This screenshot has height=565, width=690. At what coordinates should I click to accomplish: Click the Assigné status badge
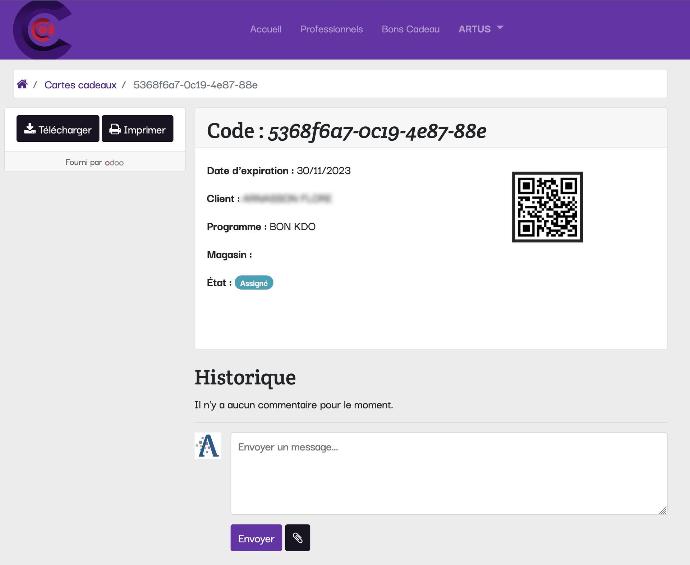click(x=254, y=283)
